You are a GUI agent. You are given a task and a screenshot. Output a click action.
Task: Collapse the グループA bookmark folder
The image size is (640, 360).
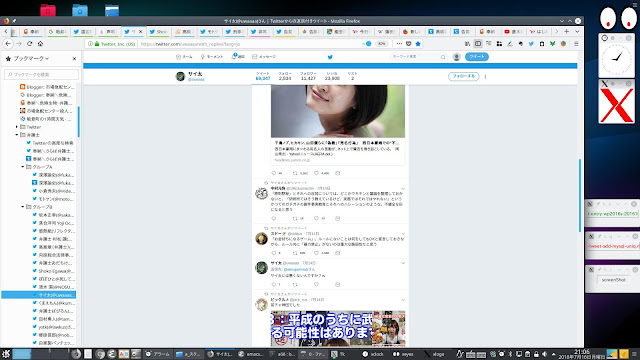[x=23, y=167]
